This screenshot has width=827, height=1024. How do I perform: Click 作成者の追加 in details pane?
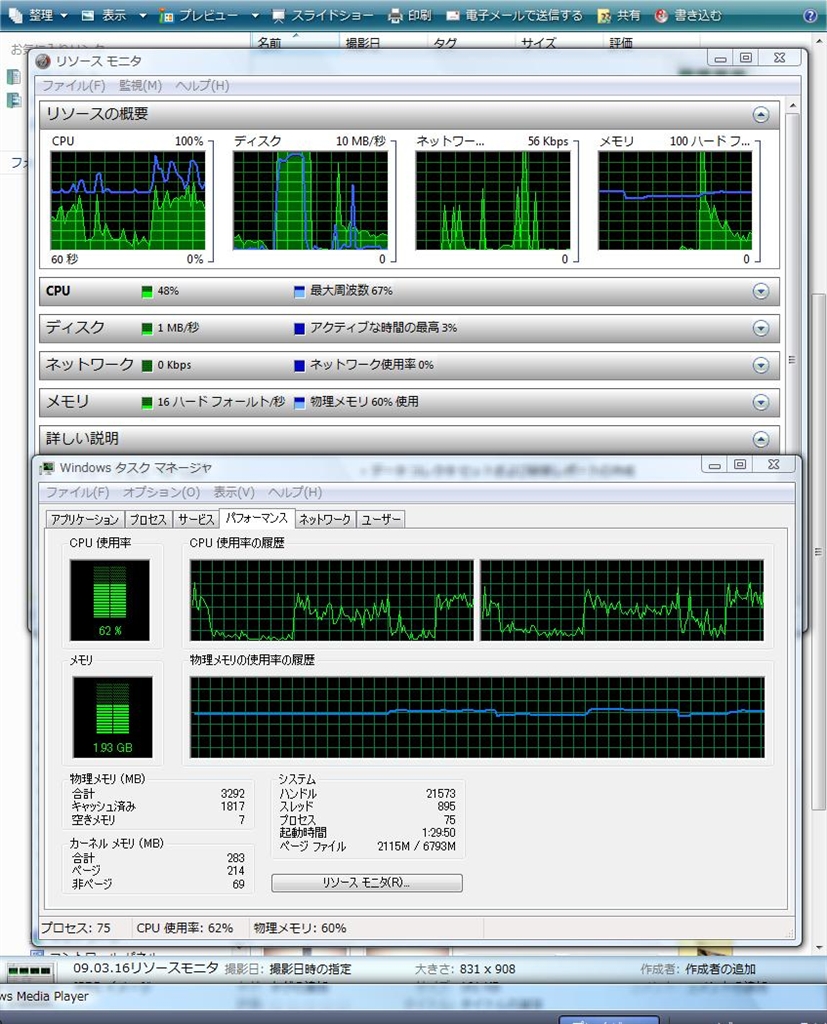click(x=721, y=969)
